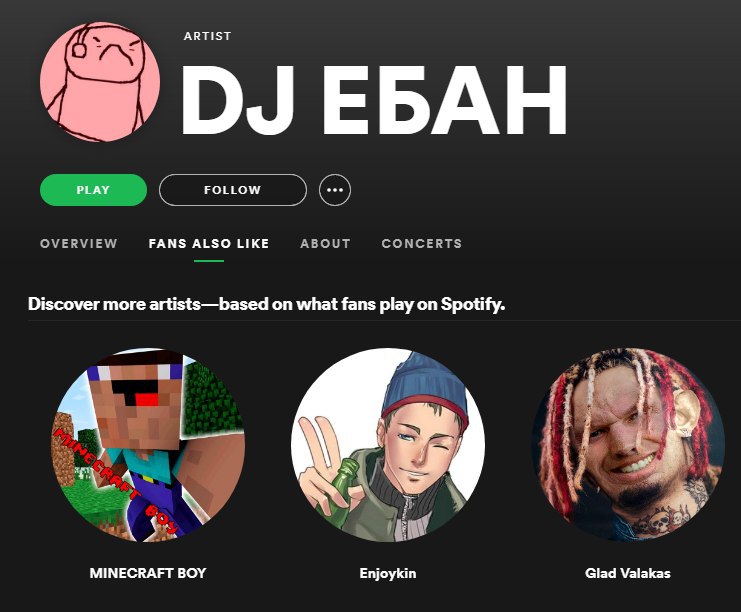The image size is (741, 612).
Task: Click the word Spotify in the heading
Action: tap(473, 304)
